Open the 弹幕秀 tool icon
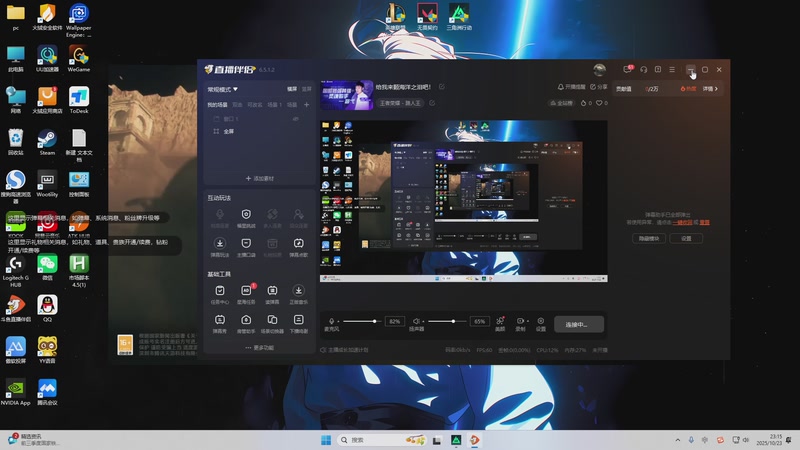 pyautogui.click(x=220, y=319)
